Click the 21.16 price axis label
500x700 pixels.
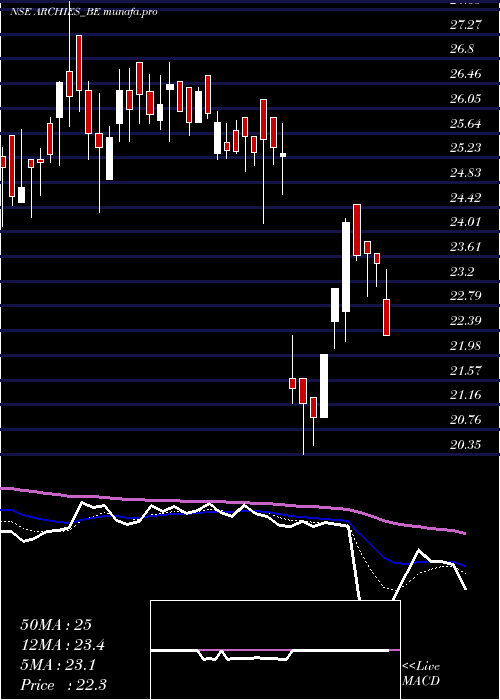(465, 395)
